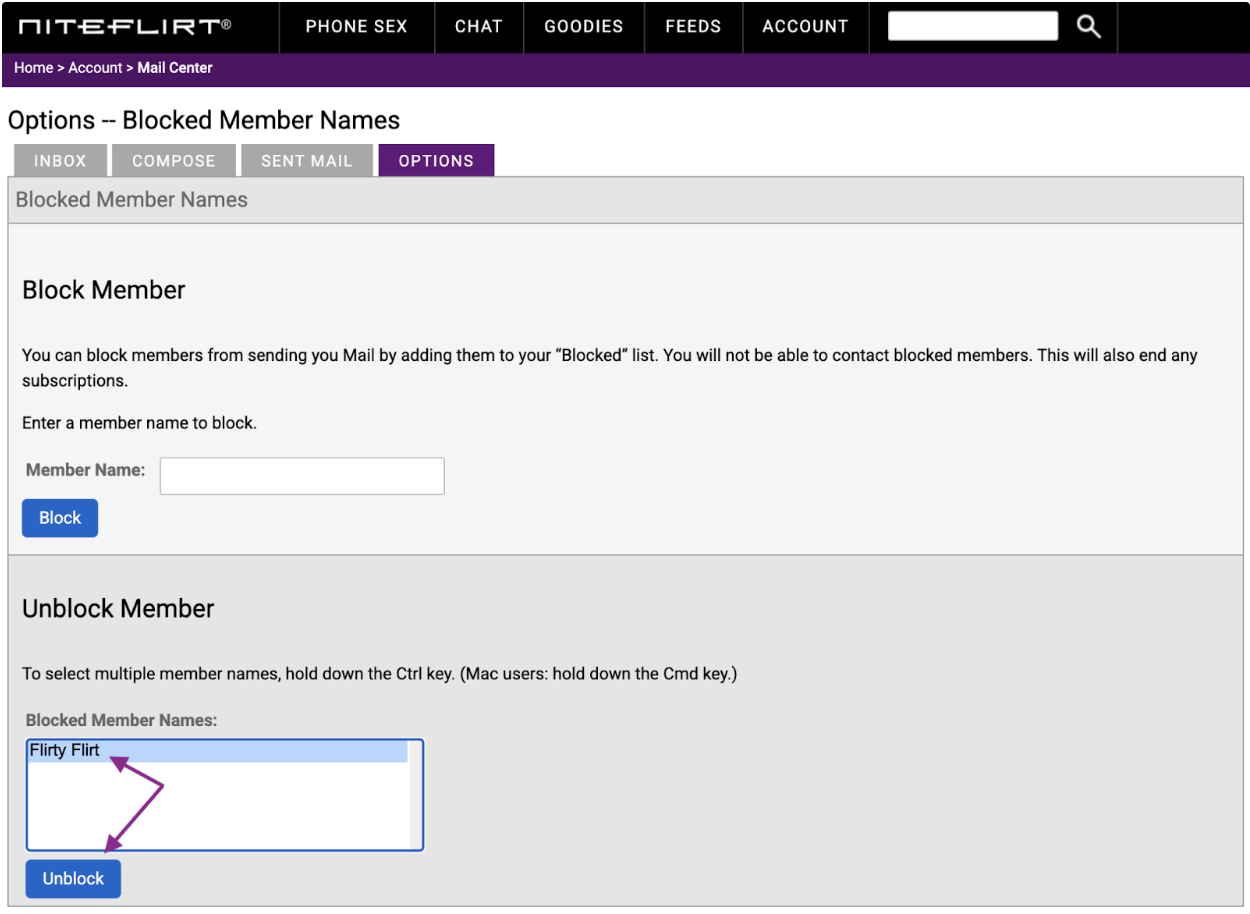
Task: Open the Mail Center breadcrumb link
Action: click(x=175, y=68)
